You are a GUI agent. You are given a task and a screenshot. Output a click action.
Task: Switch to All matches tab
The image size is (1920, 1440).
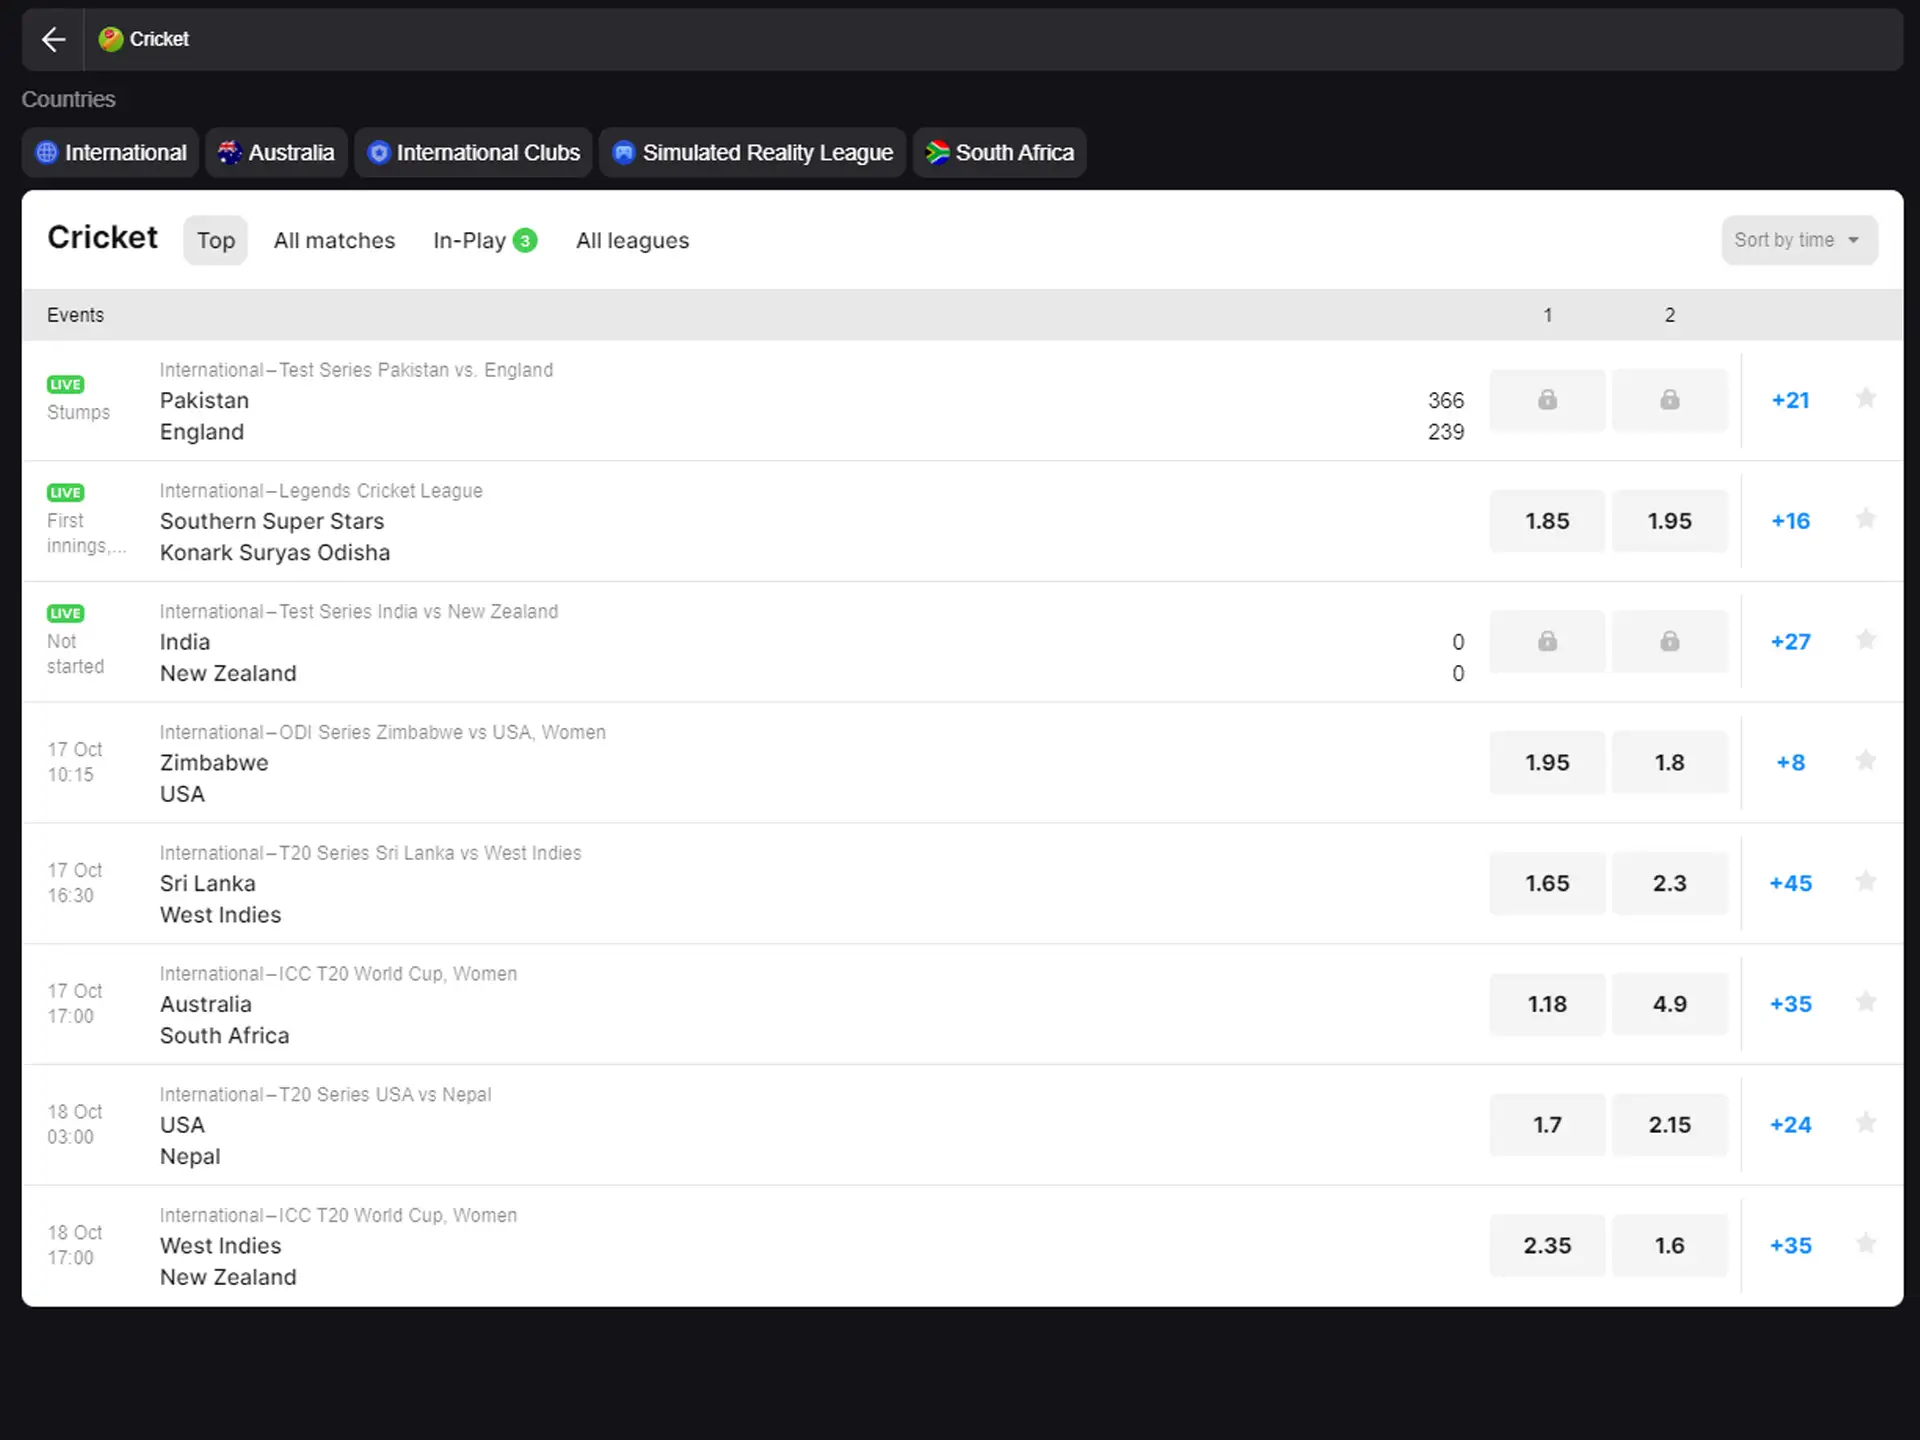[333, 239]
